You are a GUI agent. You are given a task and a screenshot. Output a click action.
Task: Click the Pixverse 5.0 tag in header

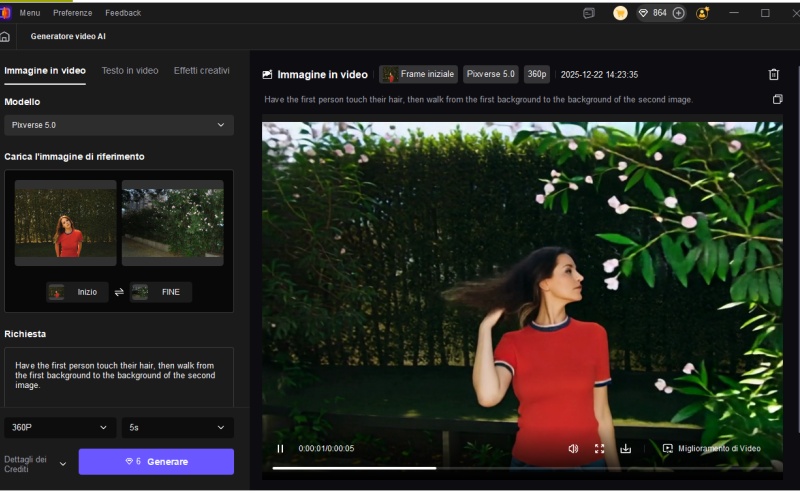[x=491, y=75]
